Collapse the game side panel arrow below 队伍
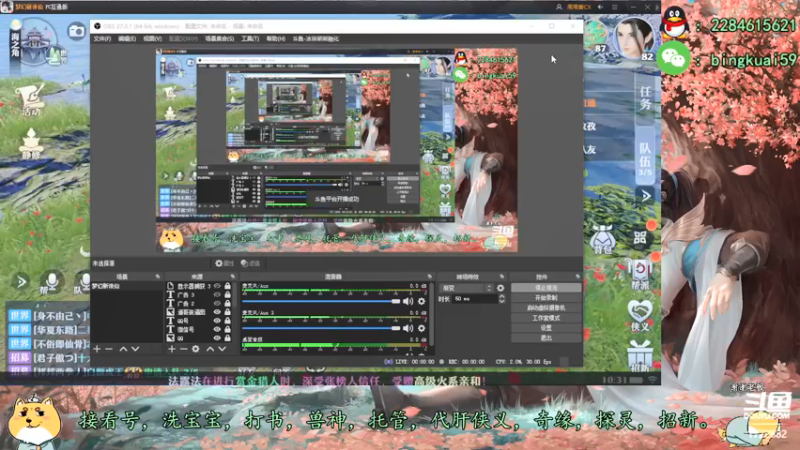The width and height of the screenshot is (800, 450). 646,195
